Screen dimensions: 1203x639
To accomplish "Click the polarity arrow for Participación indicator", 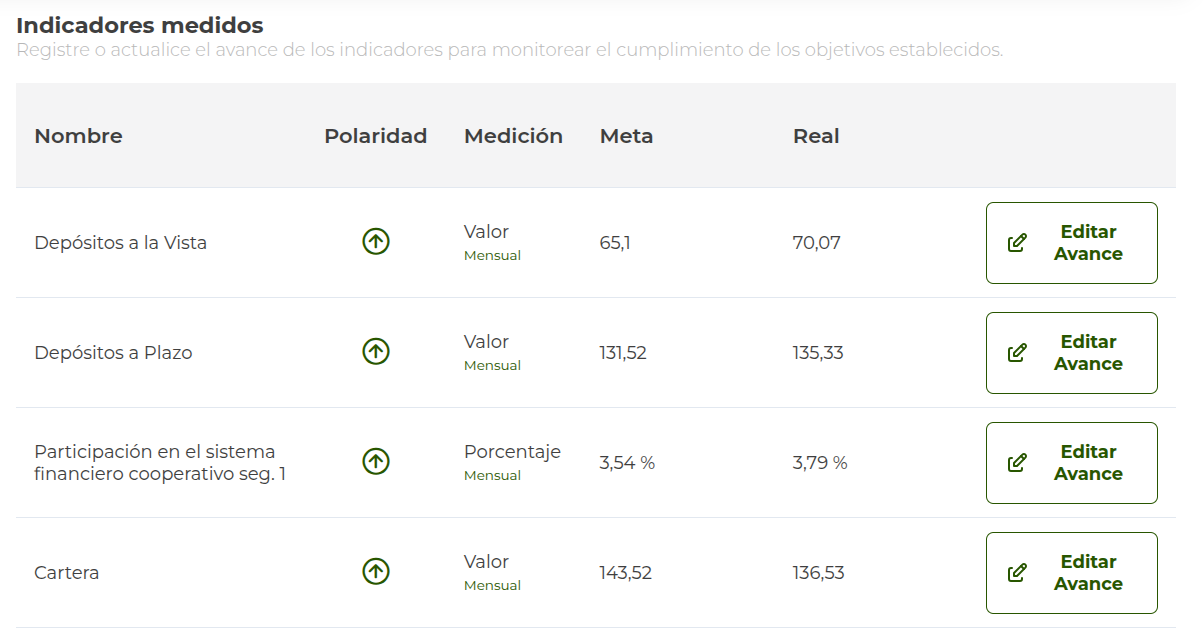I will [375, 462].
